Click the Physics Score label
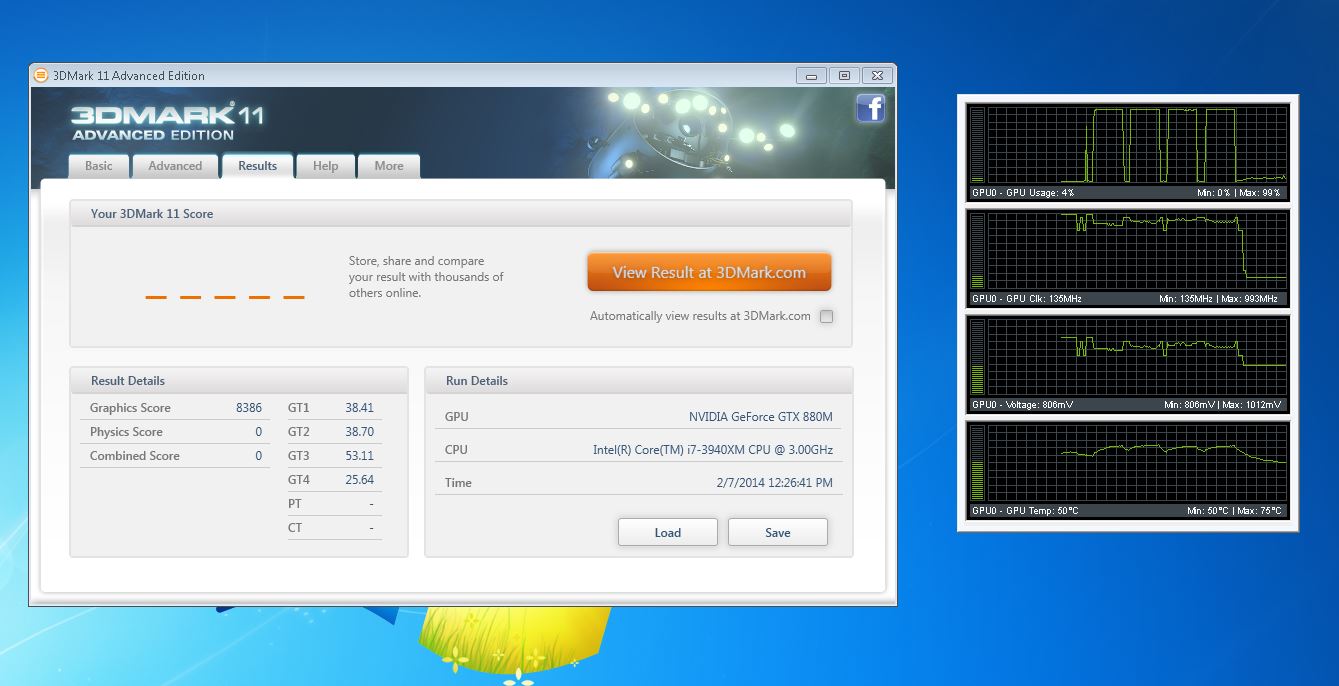 [x=126, y=432]
